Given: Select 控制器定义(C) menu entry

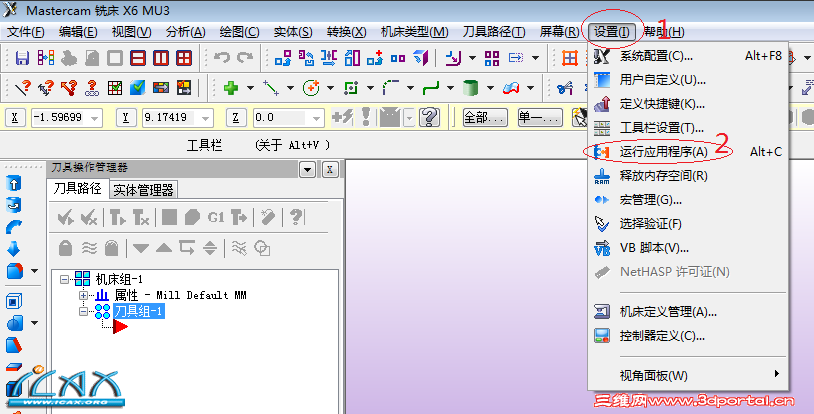Looking at the screenshot, I should tap(687, 336).
